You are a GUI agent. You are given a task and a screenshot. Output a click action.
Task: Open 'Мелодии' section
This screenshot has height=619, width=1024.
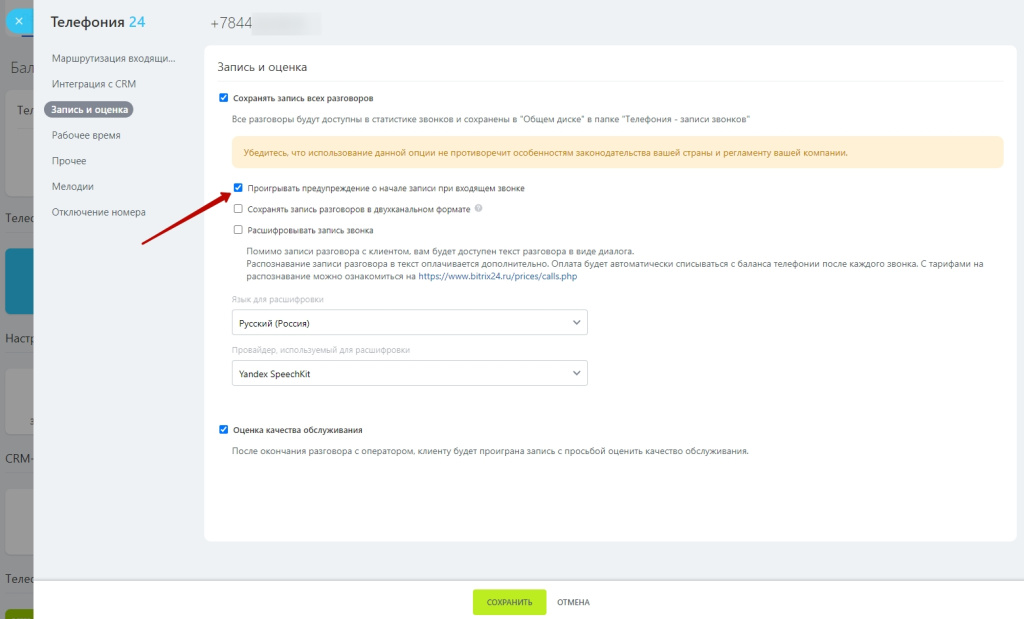point(73,186)
